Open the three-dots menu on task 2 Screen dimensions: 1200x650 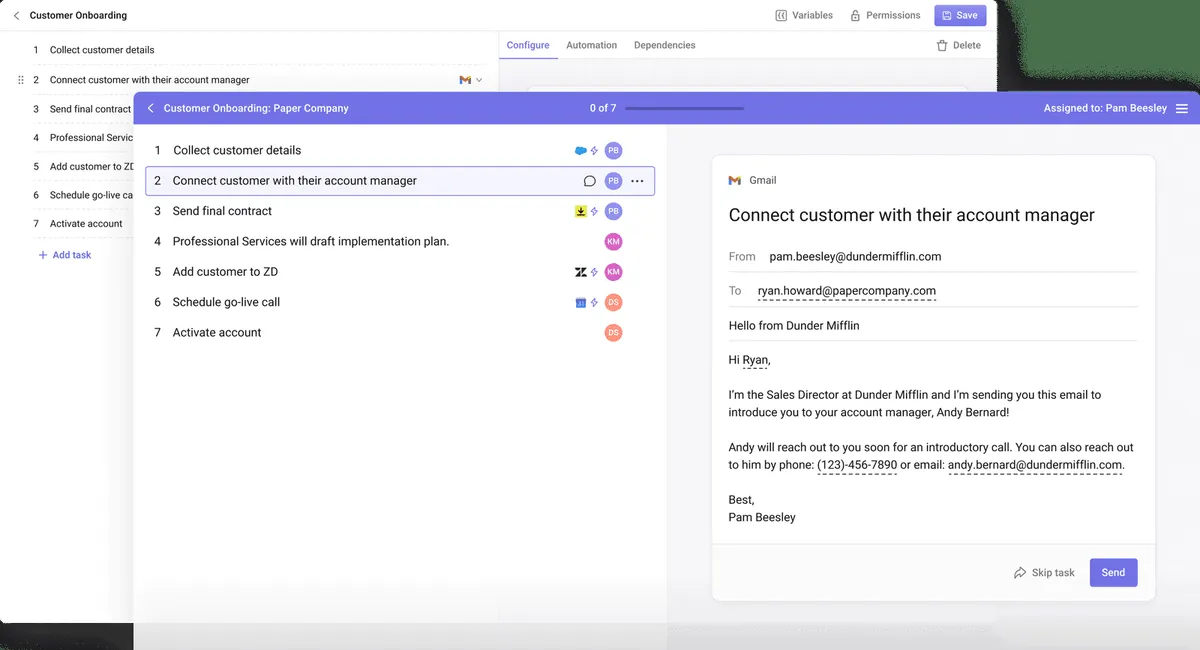point(637,181)
